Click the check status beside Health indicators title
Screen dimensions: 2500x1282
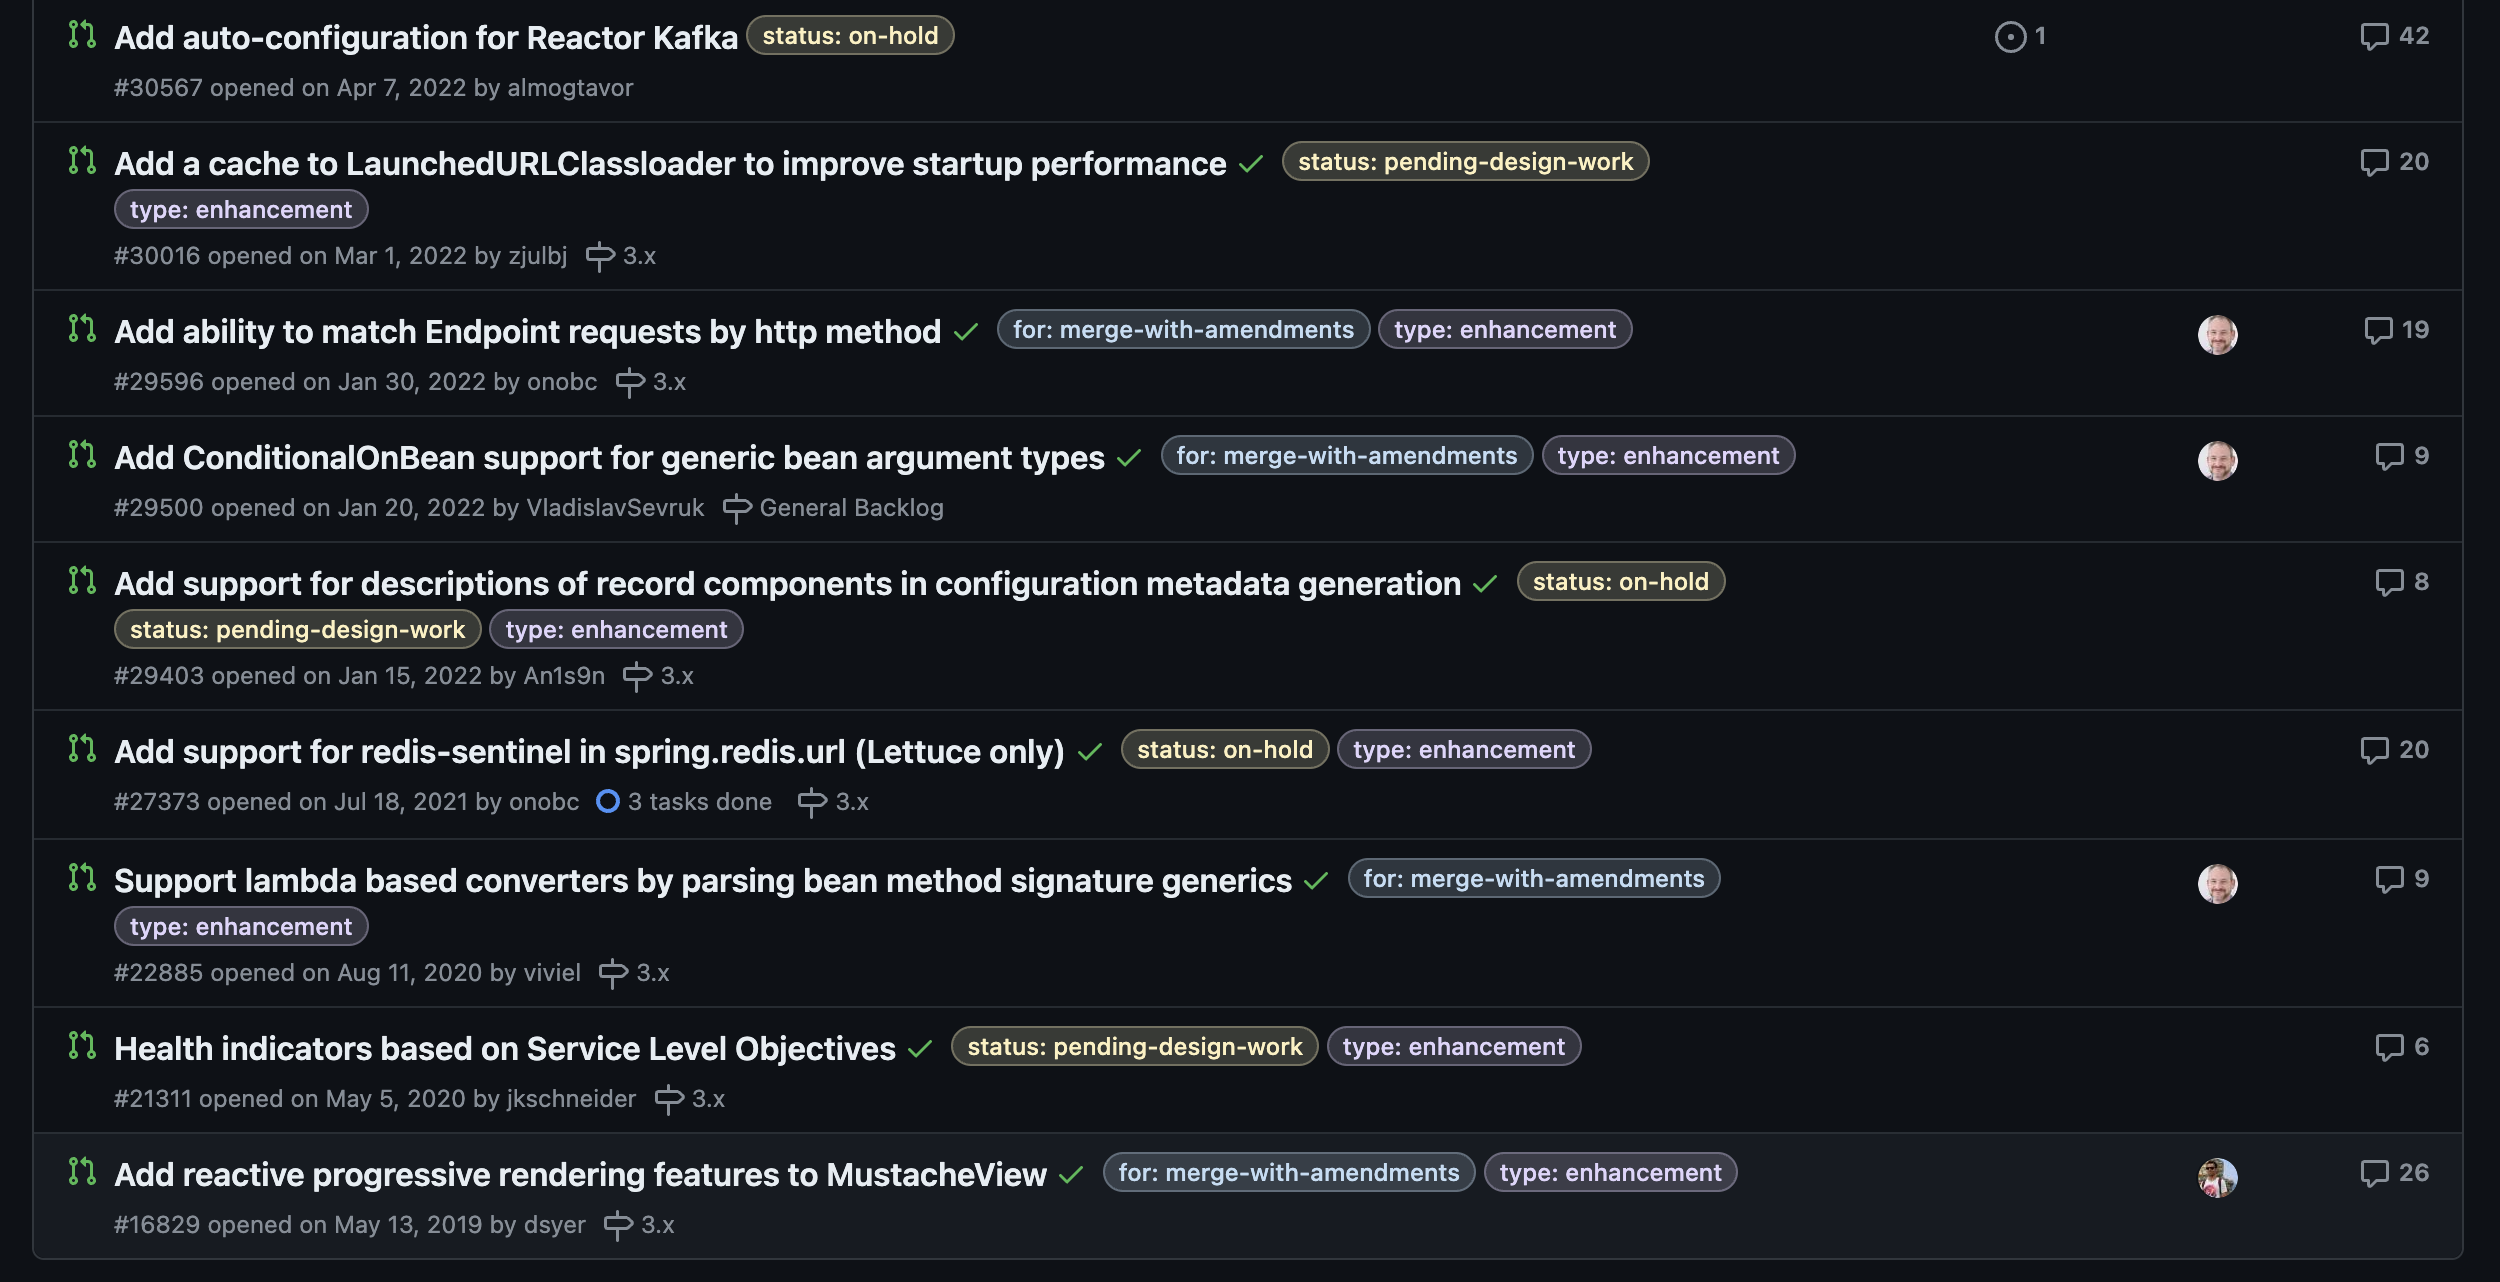[x=920, y=1049]
